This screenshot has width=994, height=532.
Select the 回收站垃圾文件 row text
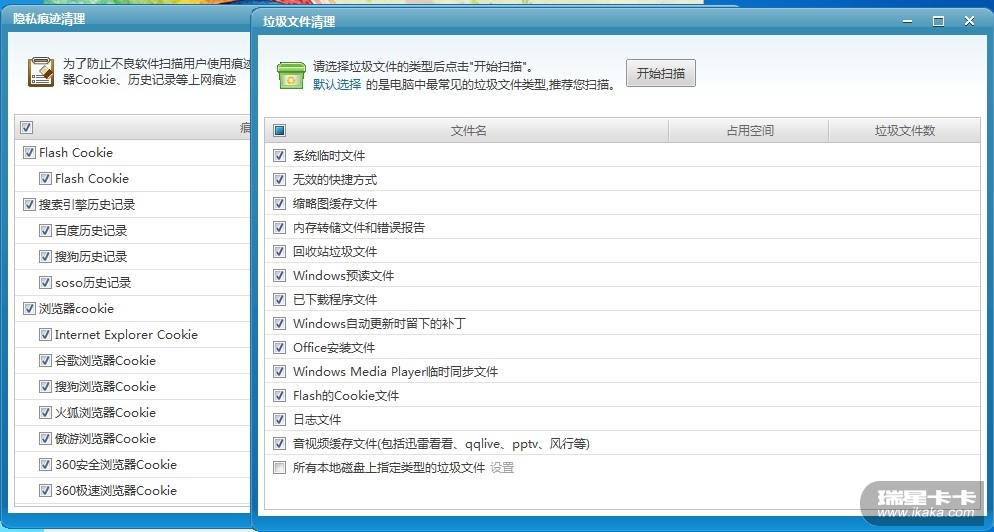pyautogui.click(x=335, y=252)
